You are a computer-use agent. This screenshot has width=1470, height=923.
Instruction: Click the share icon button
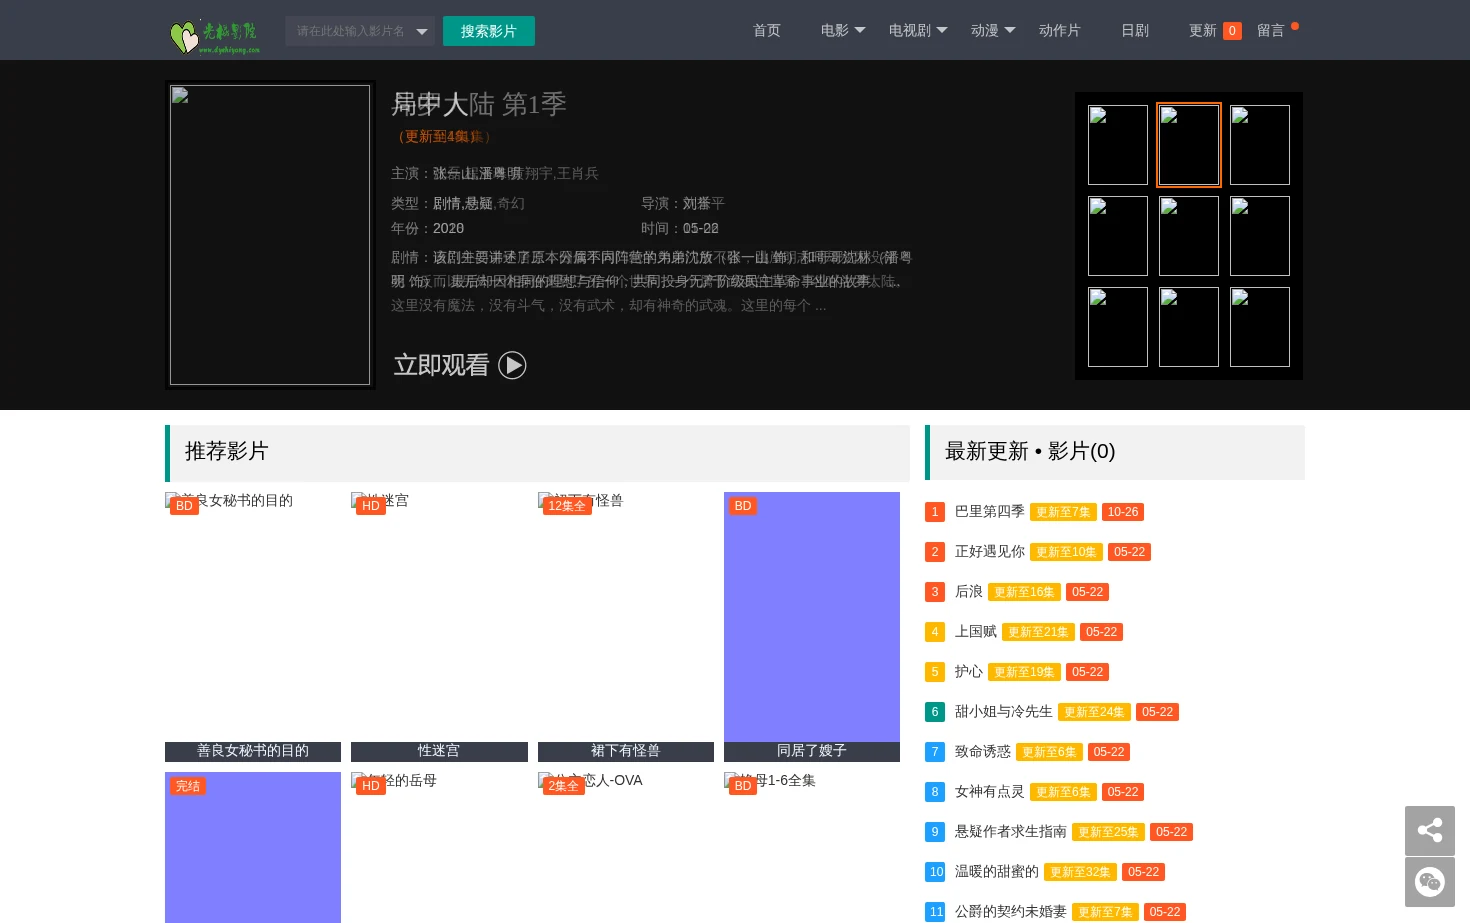pyautogui.click(x=1430, y=830)
